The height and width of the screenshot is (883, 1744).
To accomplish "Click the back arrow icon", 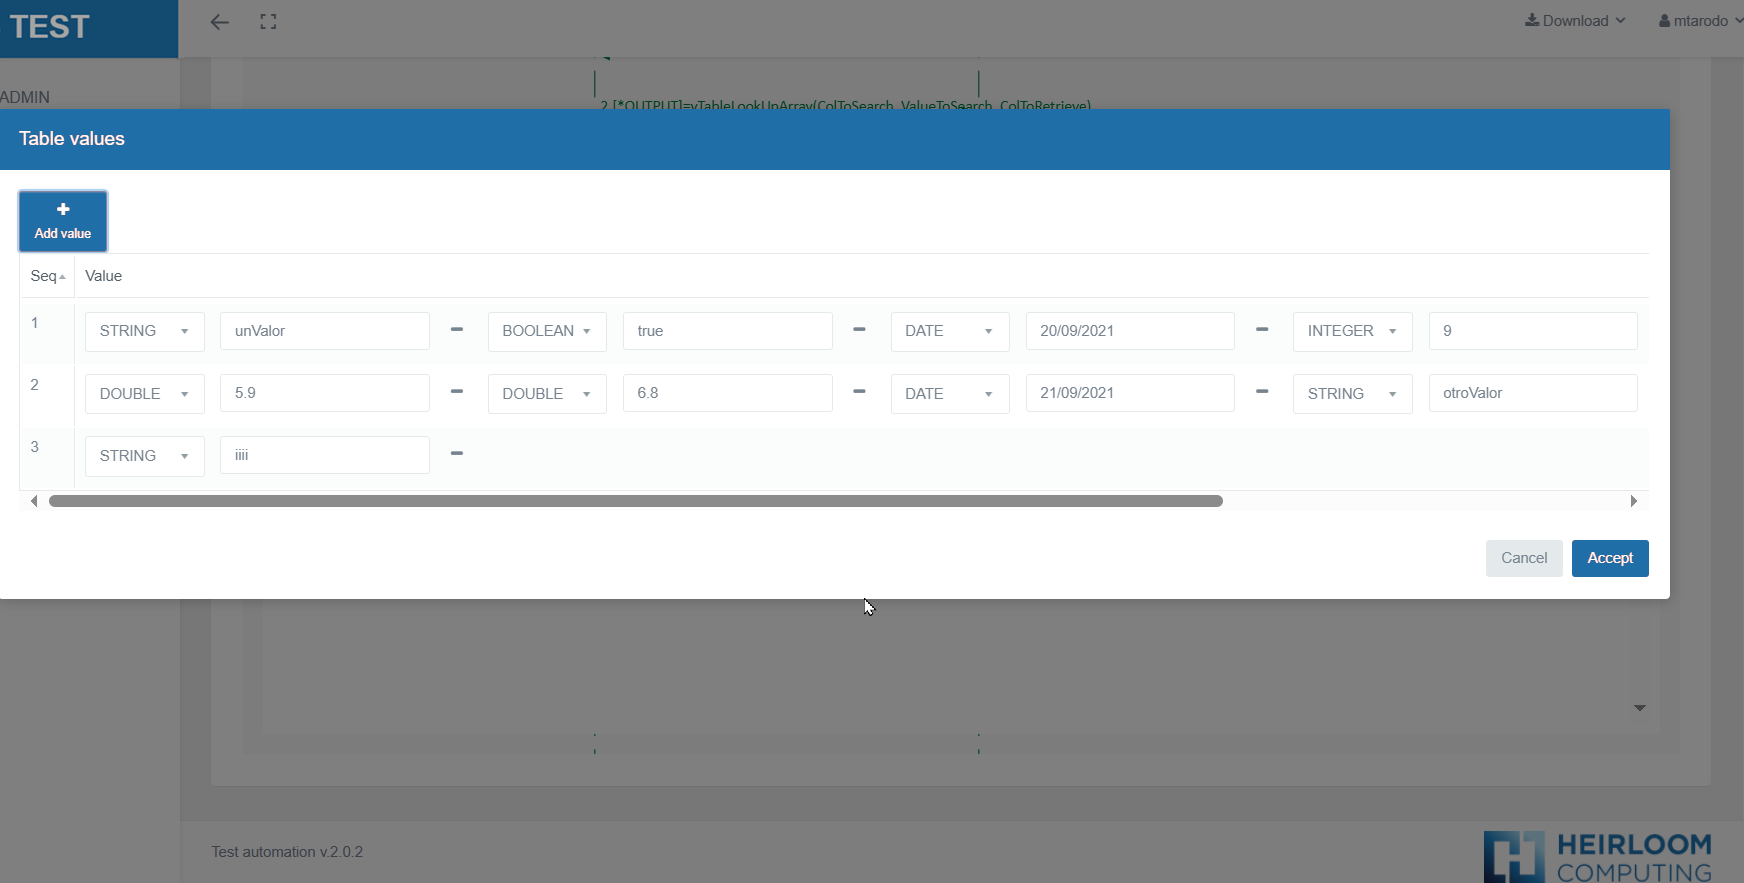I will [220, 22].
